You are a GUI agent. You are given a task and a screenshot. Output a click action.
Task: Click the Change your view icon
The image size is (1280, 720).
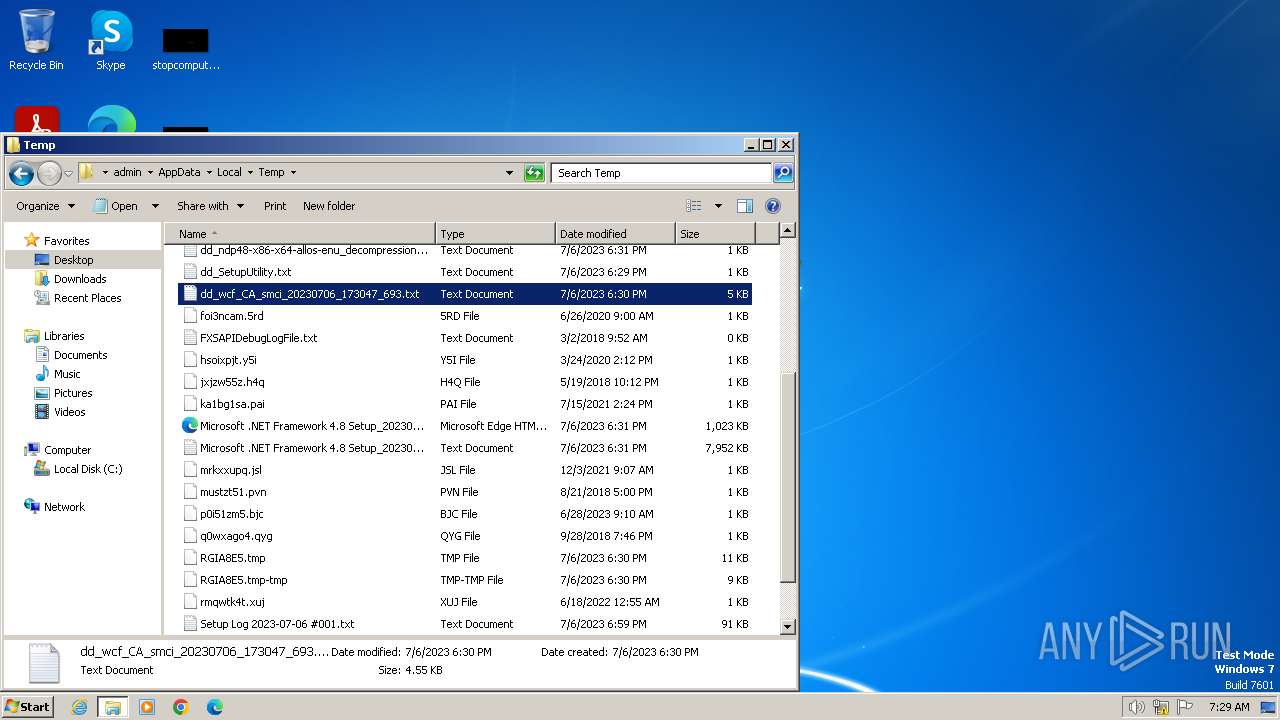click(694, 206)
